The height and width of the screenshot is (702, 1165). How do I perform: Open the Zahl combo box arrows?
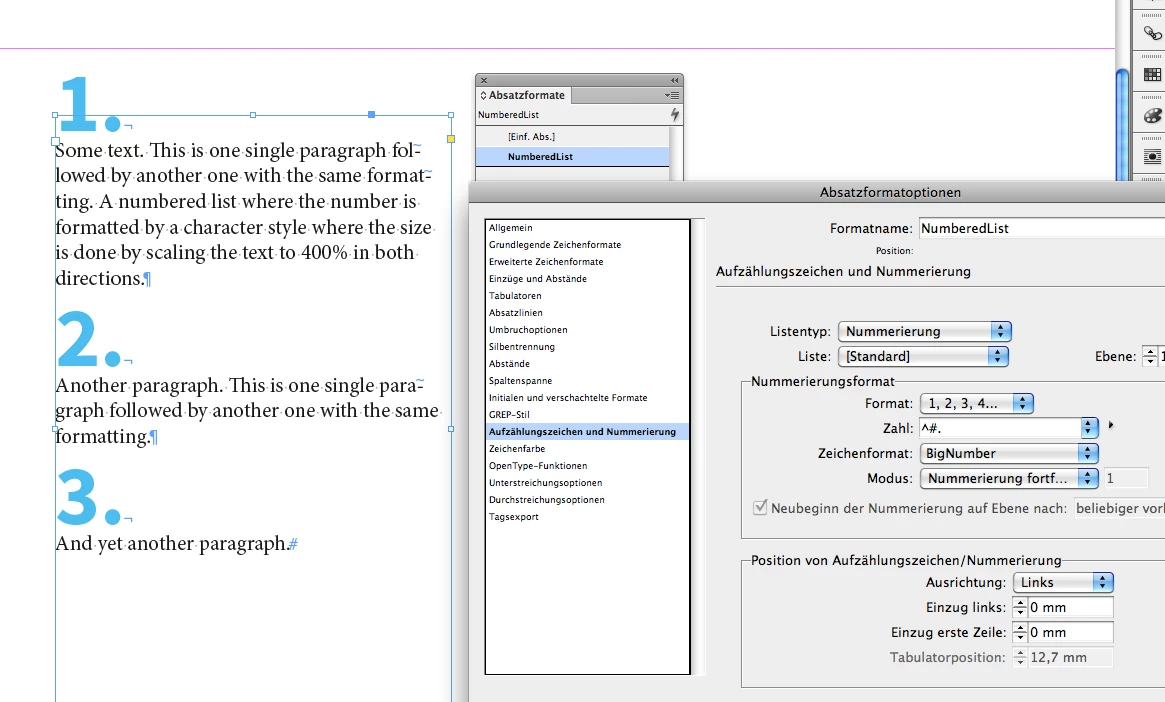tap(1088, 428)
